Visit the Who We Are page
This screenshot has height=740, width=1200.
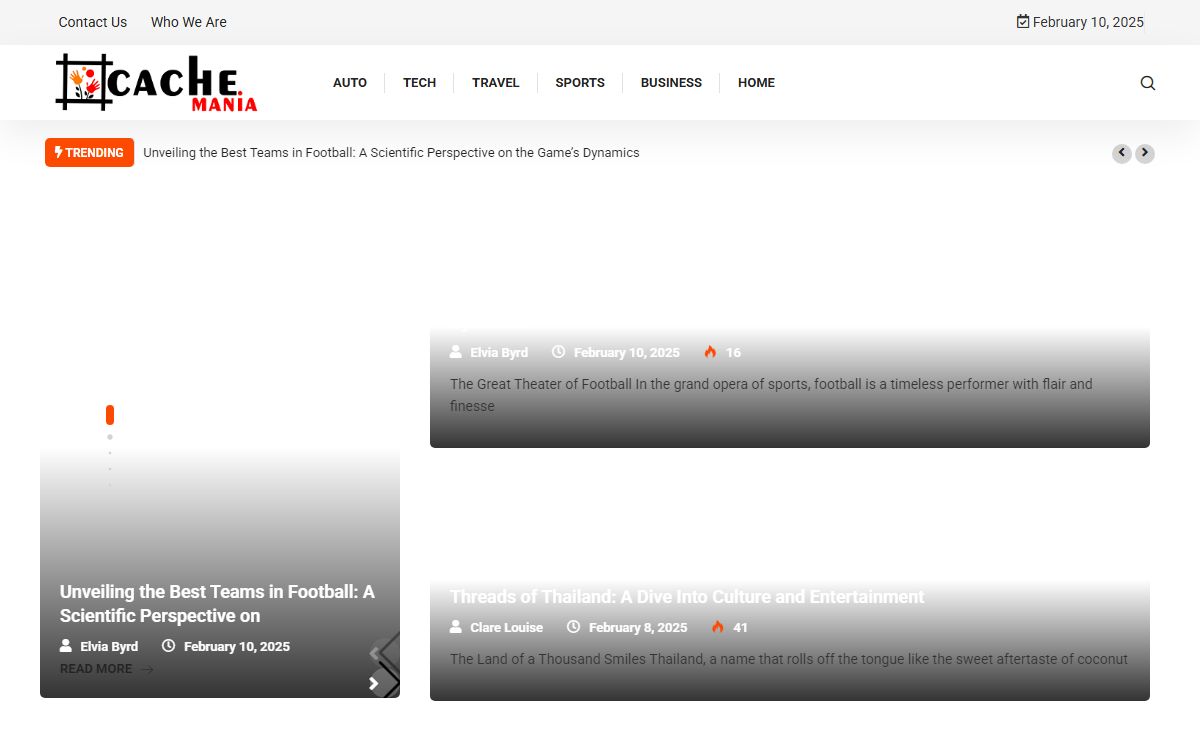click(189, 22)
